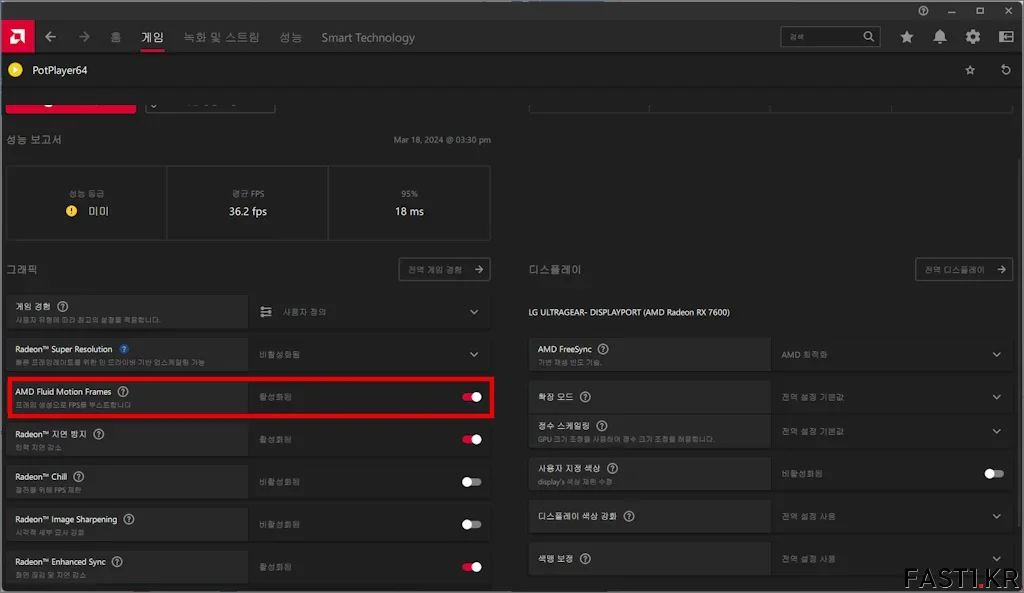Show help for 색맹 보정

click(585, 559)
